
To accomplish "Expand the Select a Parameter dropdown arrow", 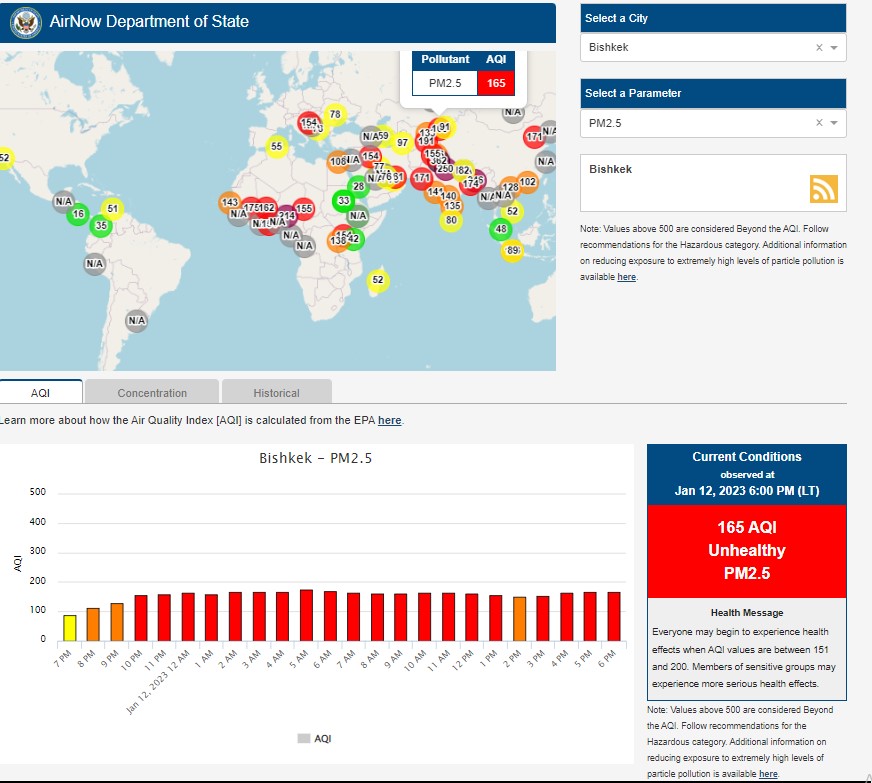I will tap(834, 123).
